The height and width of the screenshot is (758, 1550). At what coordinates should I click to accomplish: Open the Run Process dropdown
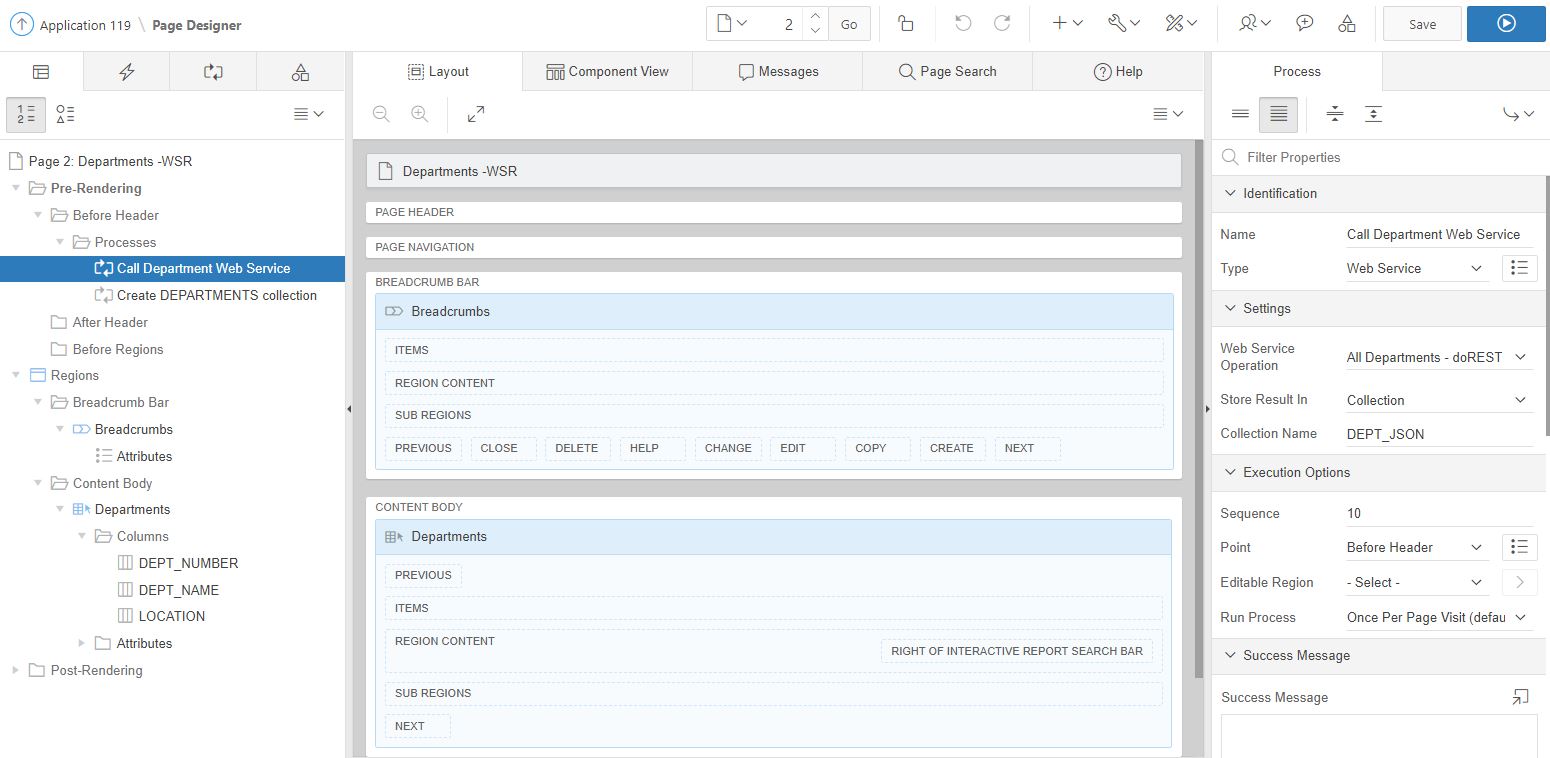click(x=1439, y=617)
